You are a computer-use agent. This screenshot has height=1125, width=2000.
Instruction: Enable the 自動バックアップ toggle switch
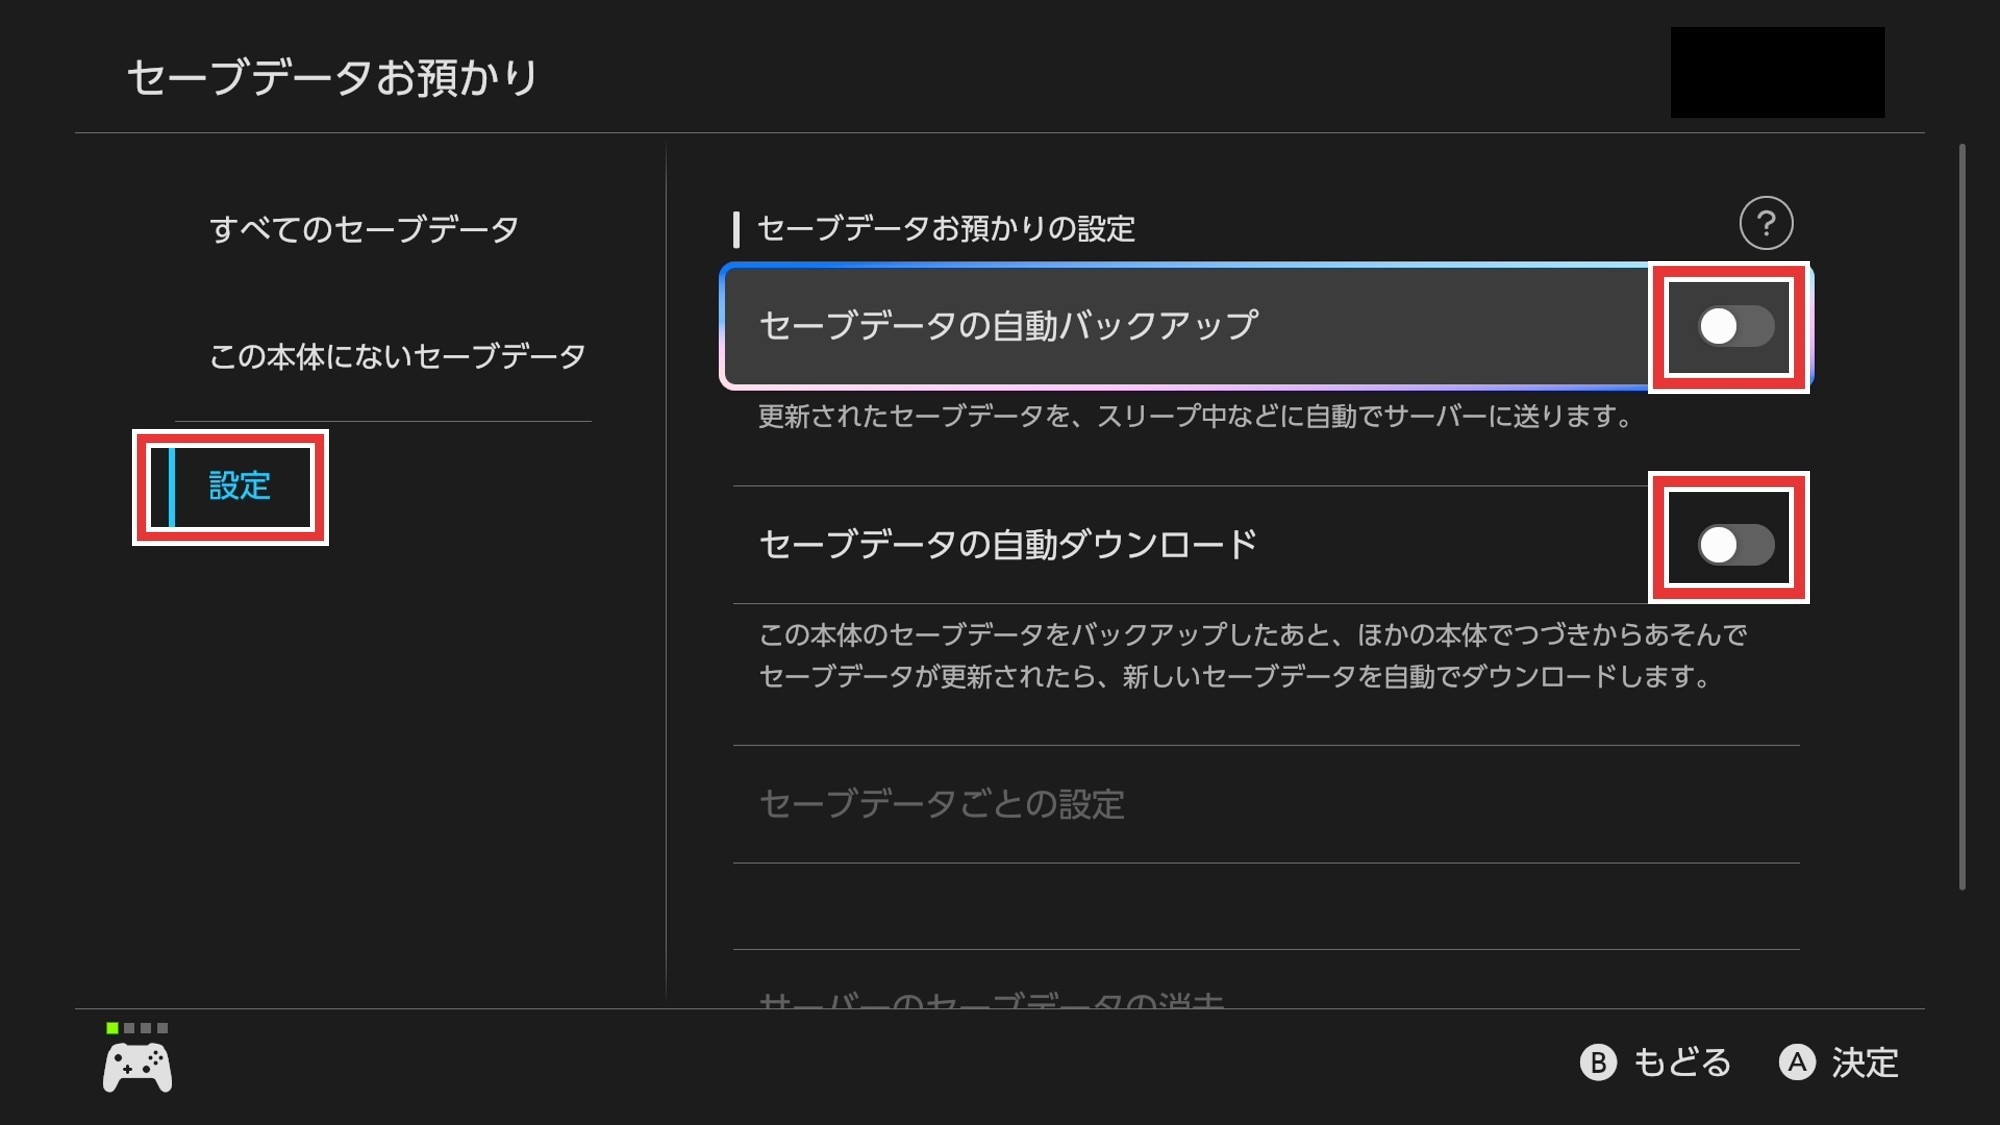point(1735,326)
